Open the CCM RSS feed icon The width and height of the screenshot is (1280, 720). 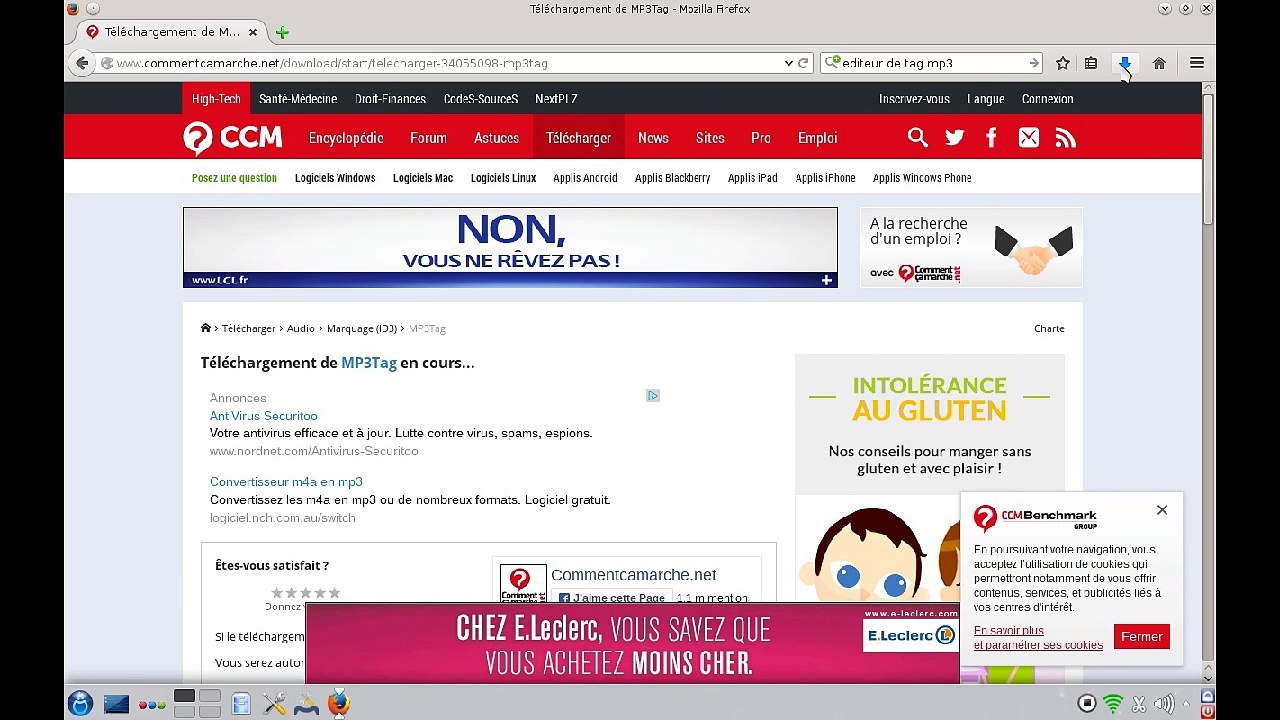1066,138
